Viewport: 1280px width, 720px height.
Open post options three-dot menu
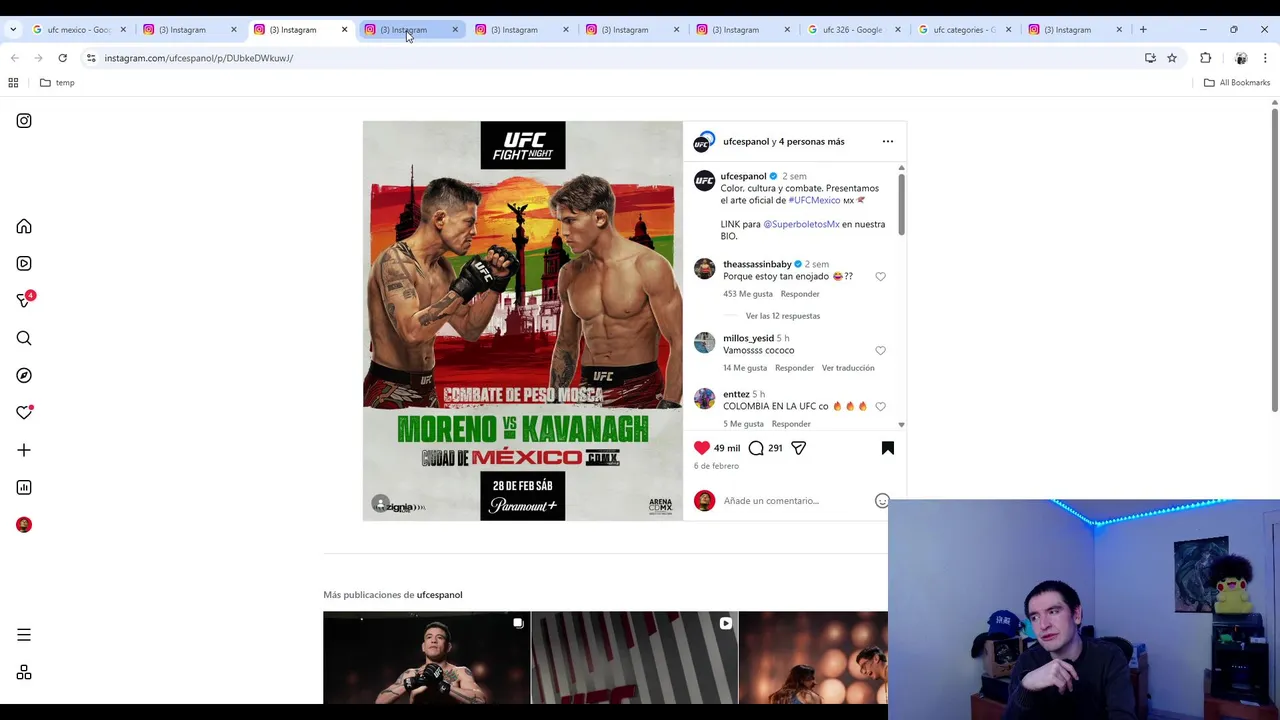click(887, 141)
